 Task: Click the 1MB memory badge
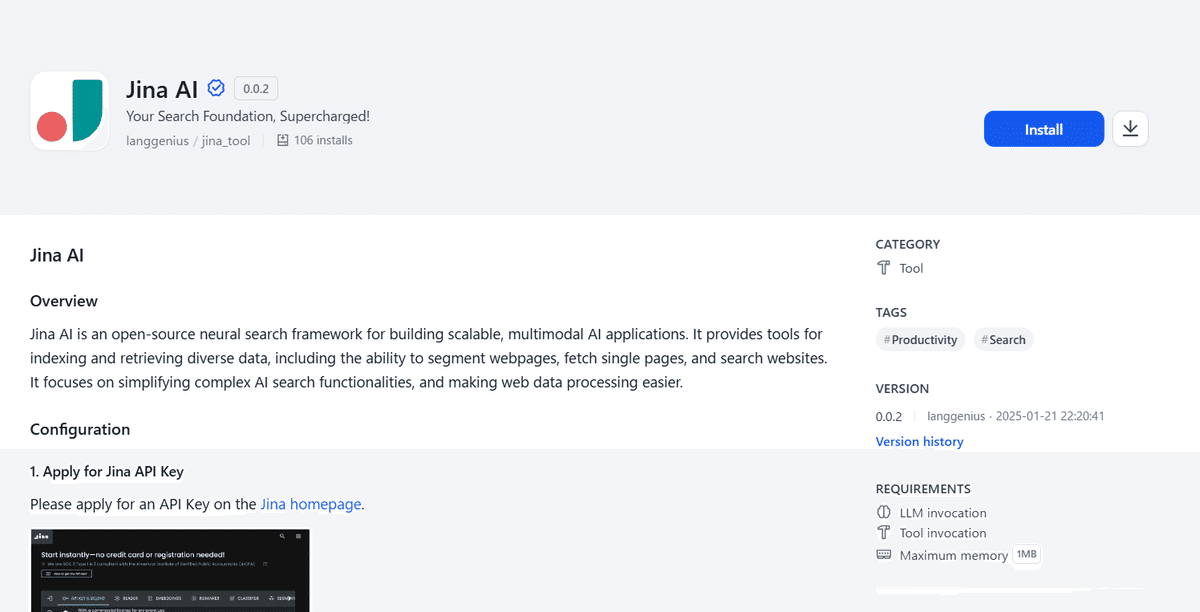pyautogui.click(x=1027, y=554)
